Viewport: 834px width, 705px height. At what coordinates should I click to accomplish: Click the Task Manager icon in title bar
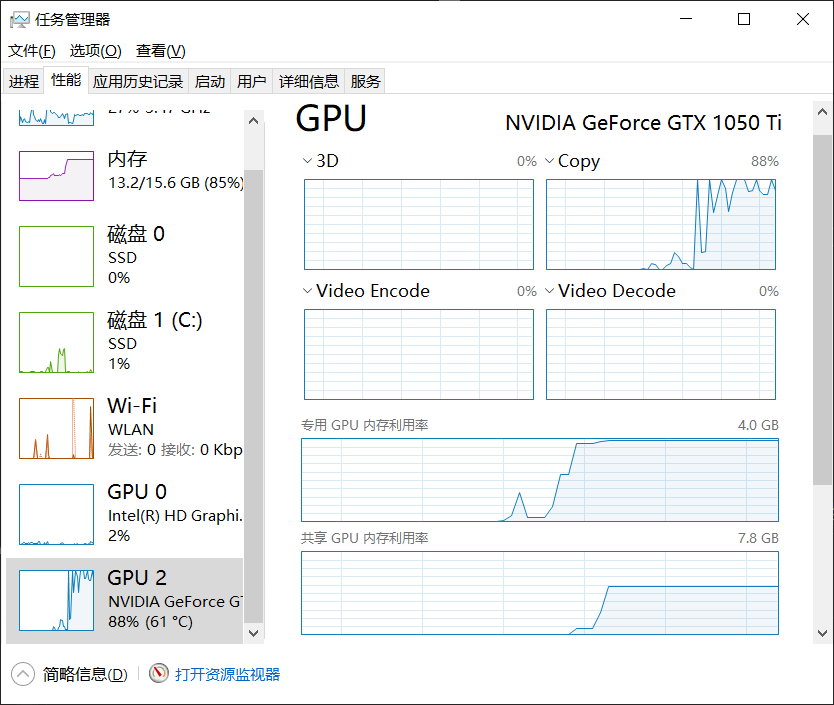pos(20,18)
